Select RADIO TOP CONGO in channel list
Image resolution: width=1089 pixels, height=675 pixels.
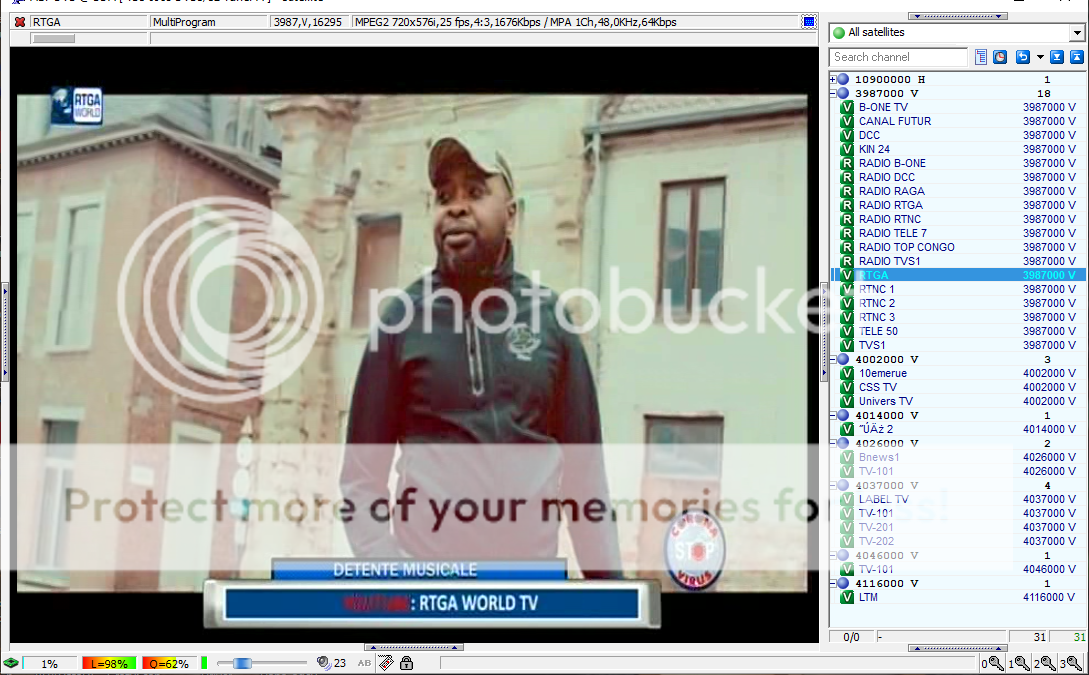(906, 247)
